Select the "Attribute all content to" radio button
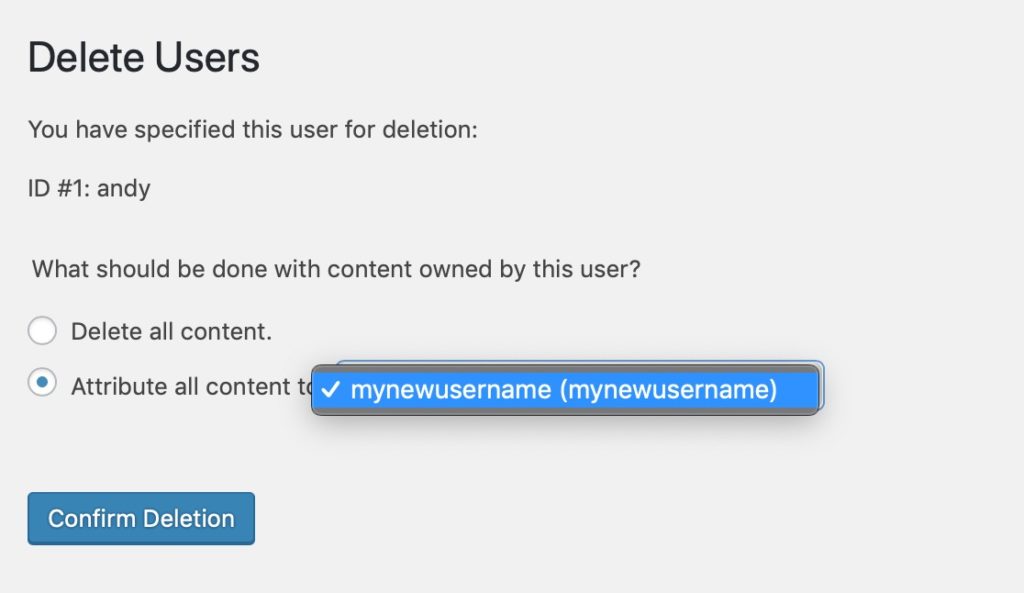This screenshot has height=593, width=1024. point(42,384)
